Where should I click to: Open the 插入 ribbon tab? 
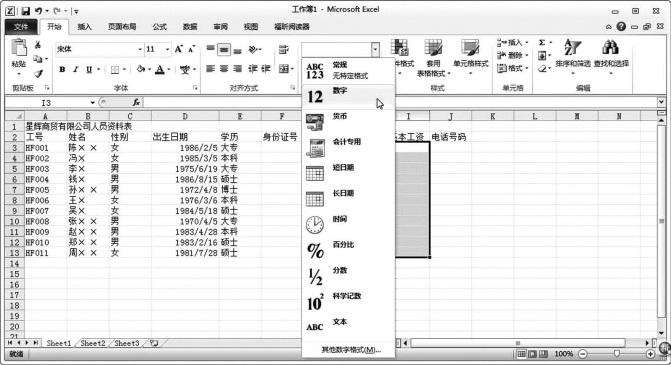(85, 27)
